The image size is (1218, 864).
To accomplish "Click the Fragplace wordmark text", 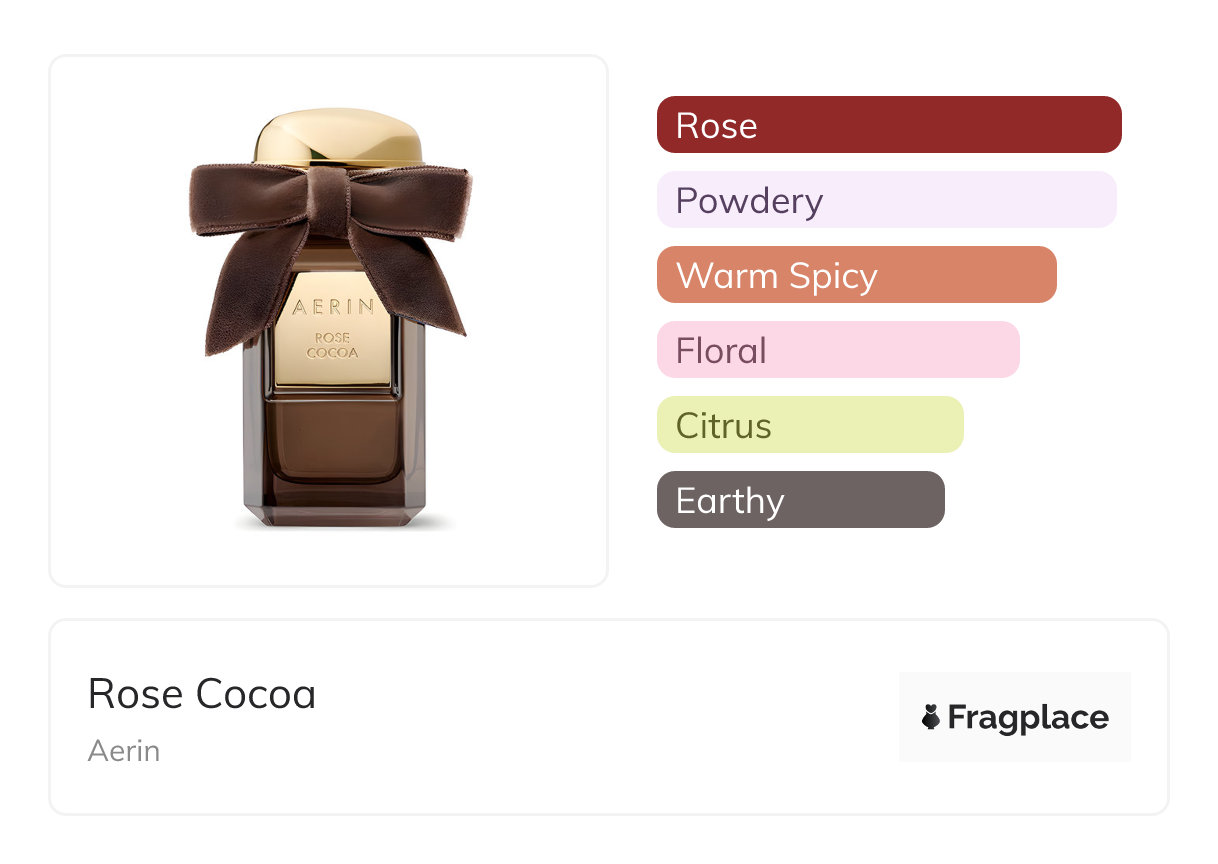I will click(1027, 717).
